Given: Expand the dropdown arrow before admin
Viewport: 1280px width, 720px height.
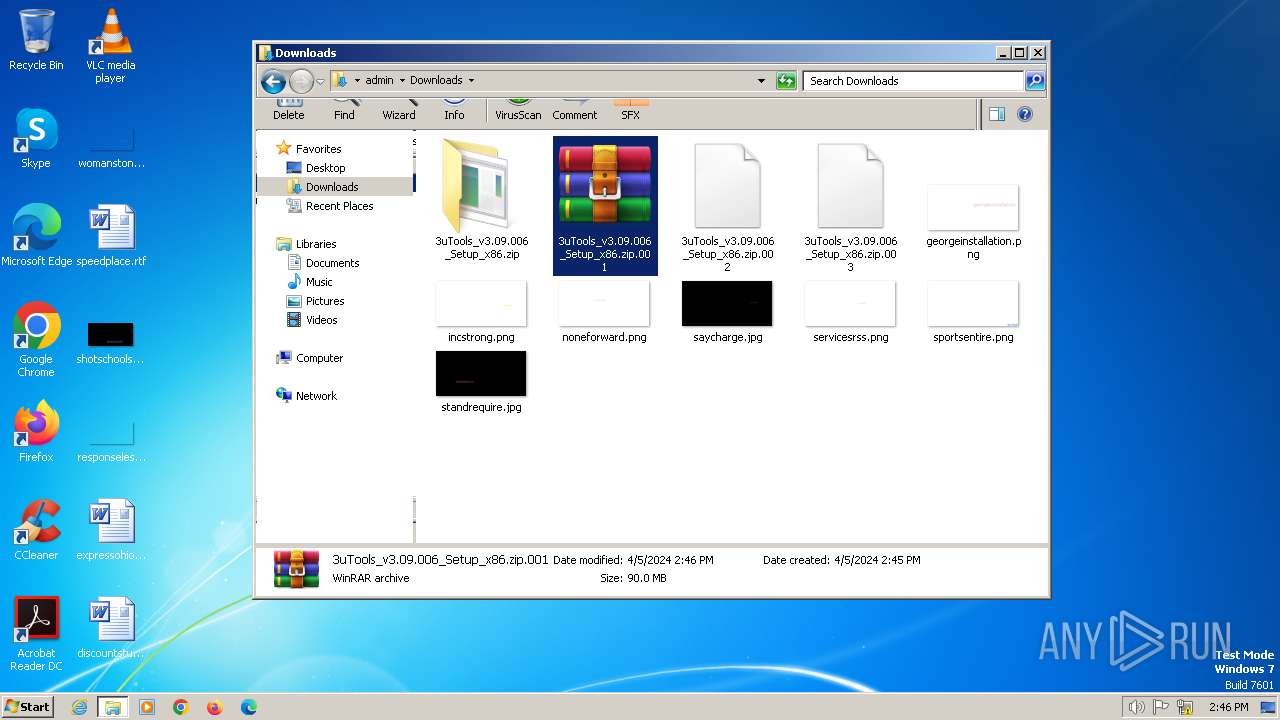Looking at the screenshot, I should (x=357, y=80).
